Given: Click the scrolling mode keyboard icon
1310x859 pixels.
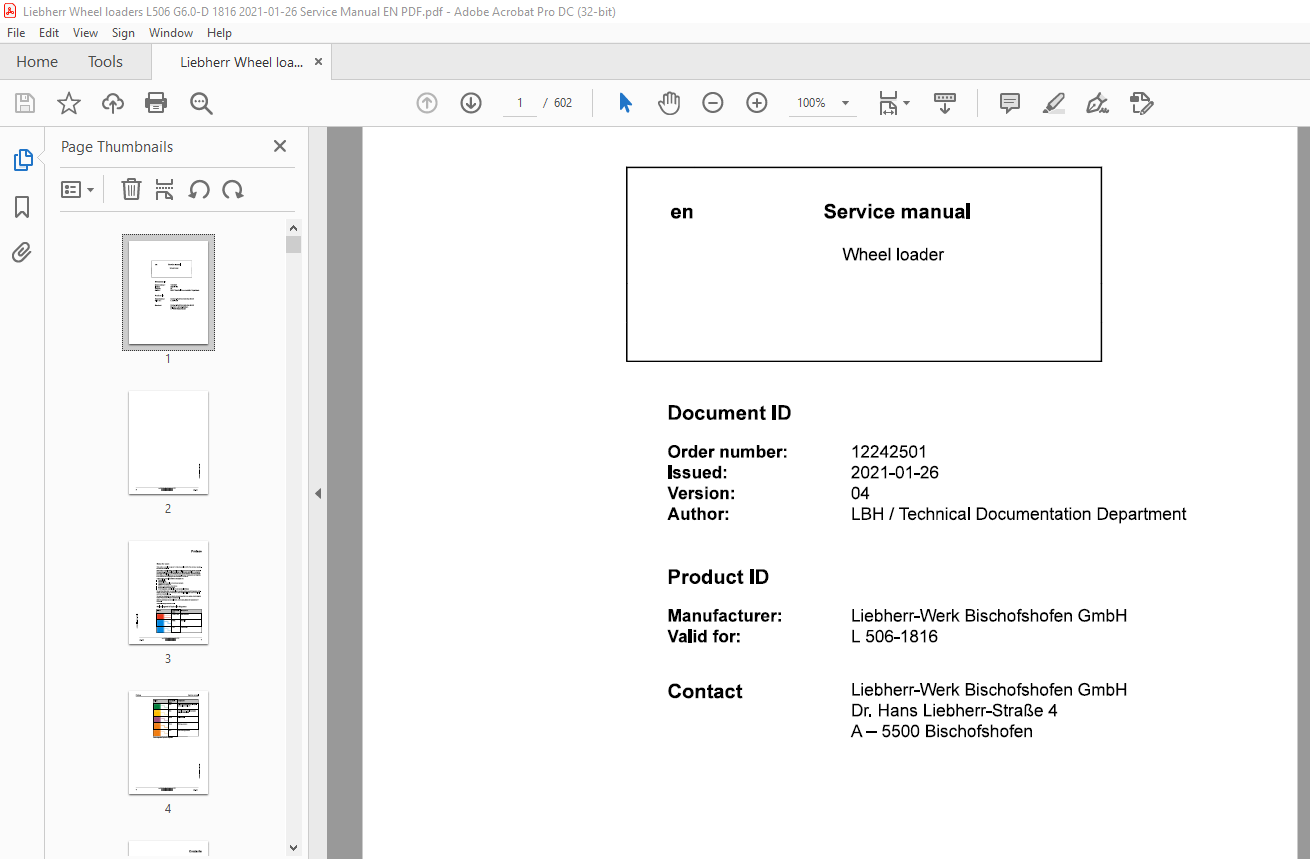Looking at the screenshot, I should (x=945, y=103).
